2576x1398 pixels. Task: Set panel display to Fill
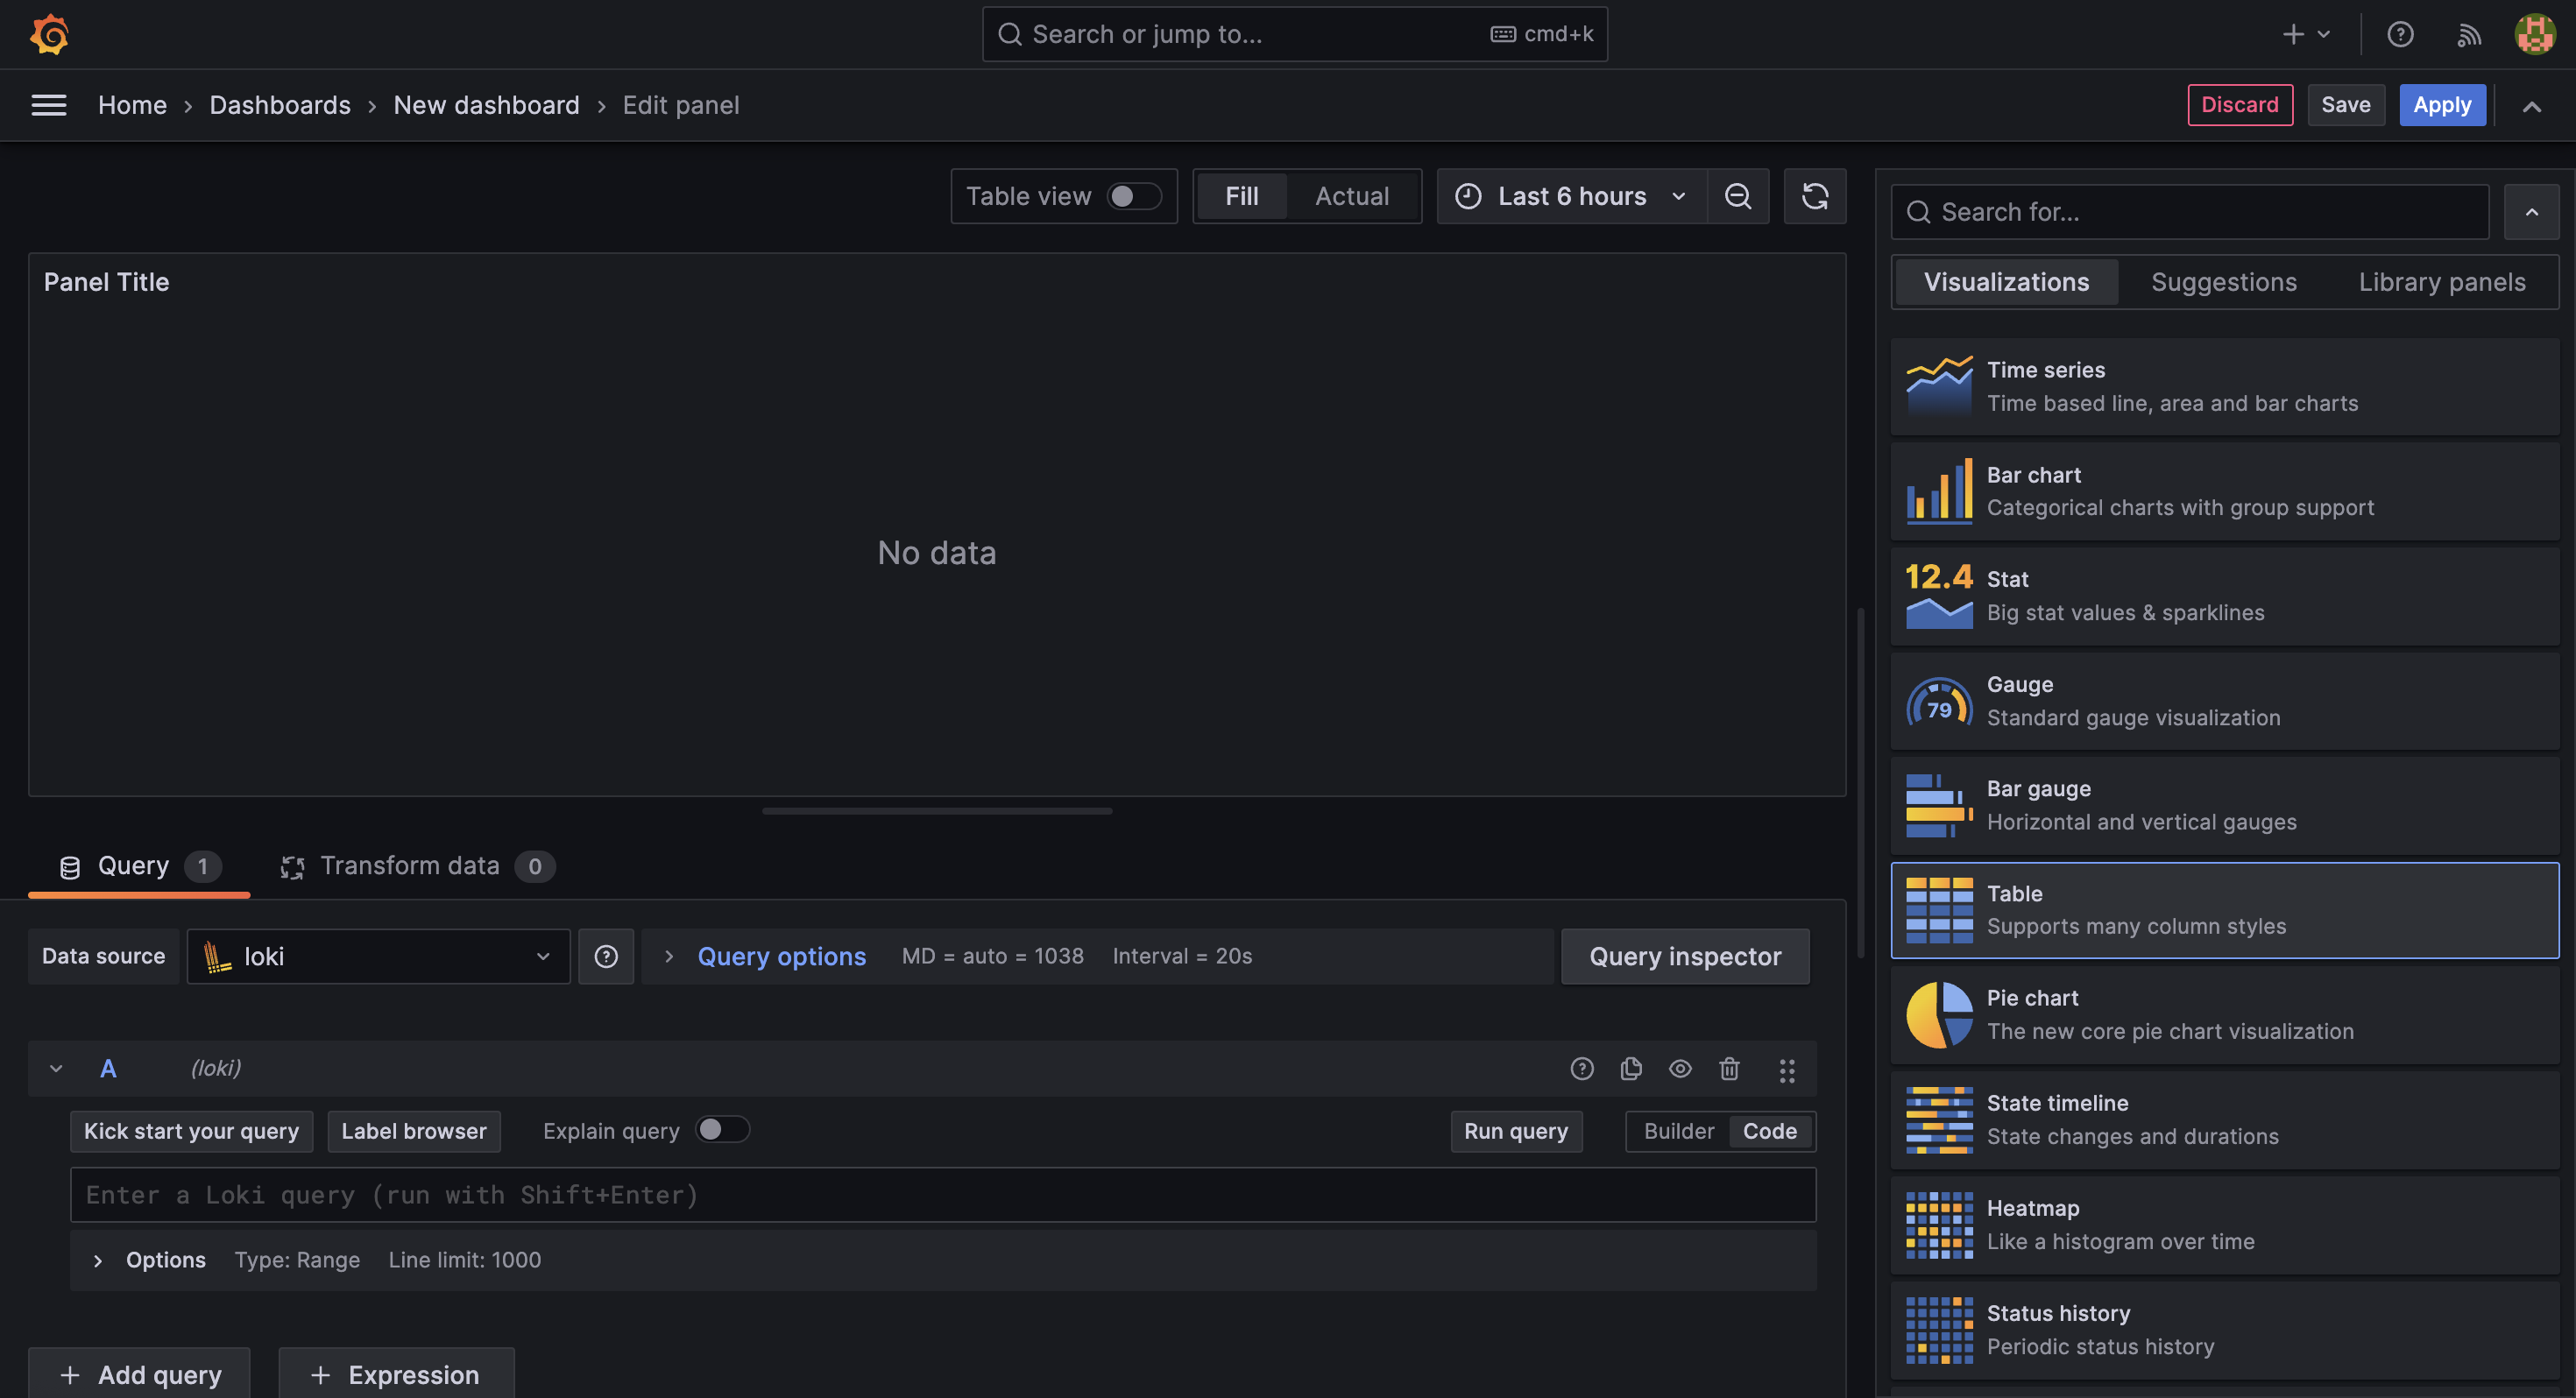1241,196
